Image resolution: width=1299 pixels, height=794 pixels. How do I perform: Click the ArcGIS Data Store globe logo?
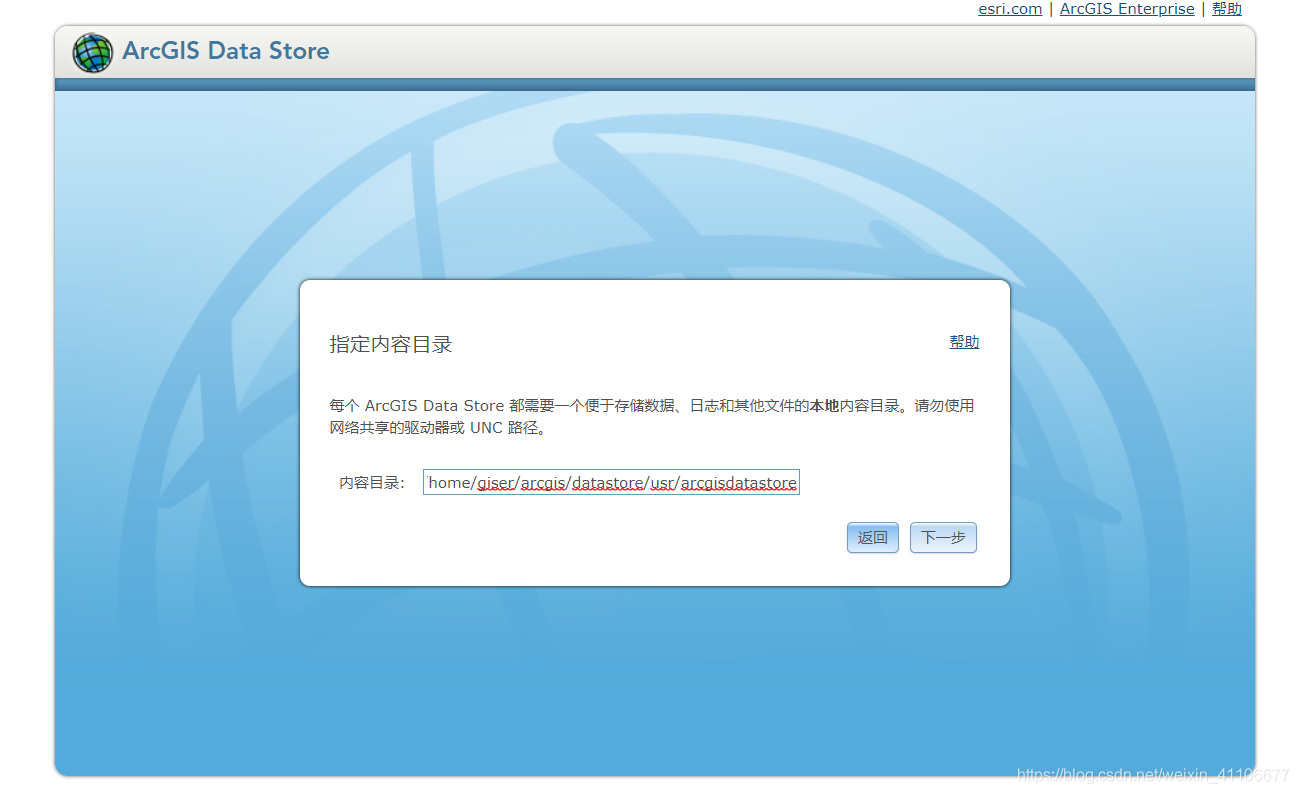(x=92, y=52)
